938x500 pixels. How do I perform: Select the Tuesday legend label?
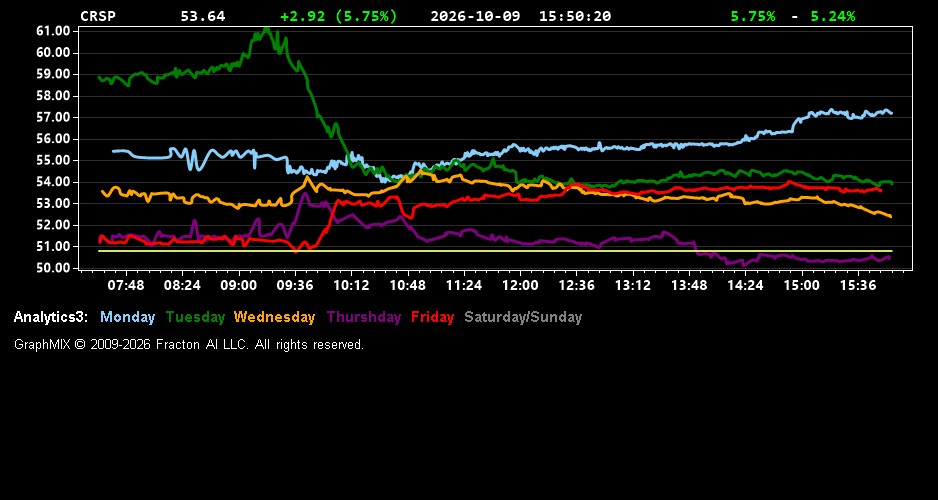(x=195, y=317)
